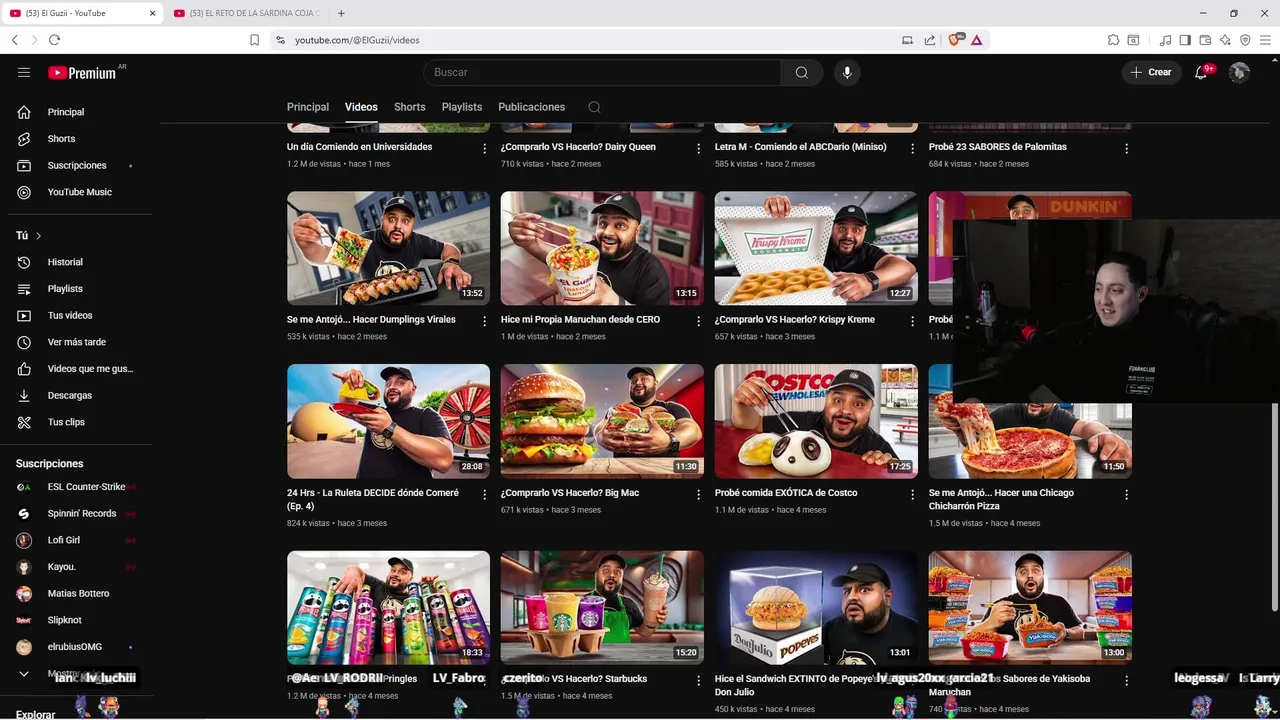Open Slipknot subscription channel
This screenshot has height=720, width=1280.
point(80,620)
